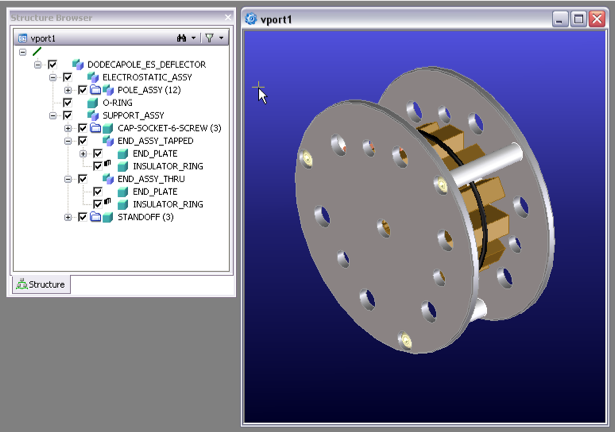Click the binoculars find icon
Screen dimensions: 615x432
pos(182,38)
